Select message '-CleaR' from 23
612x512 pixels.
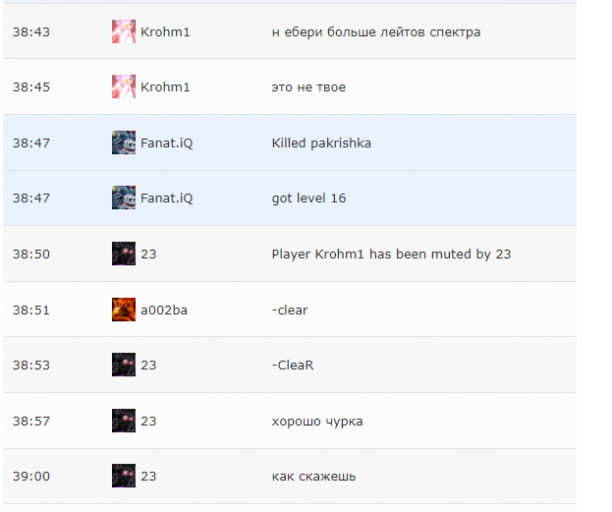(x=292, y=365)
